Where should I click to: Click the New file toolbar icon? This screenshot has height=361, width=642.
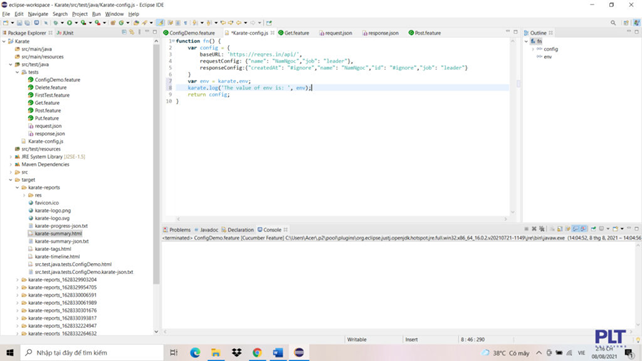[x=5, y=23]
